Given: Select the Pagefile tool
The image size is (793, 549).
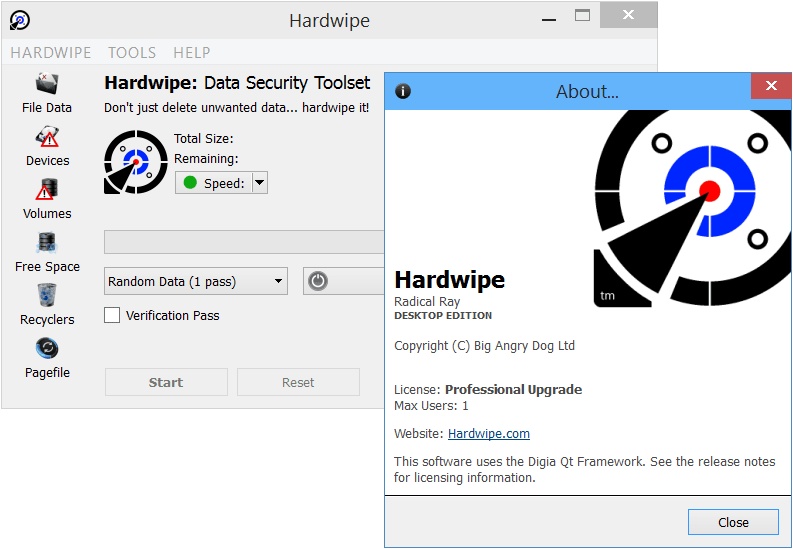Looking at the screenshot, I should 47,359.
